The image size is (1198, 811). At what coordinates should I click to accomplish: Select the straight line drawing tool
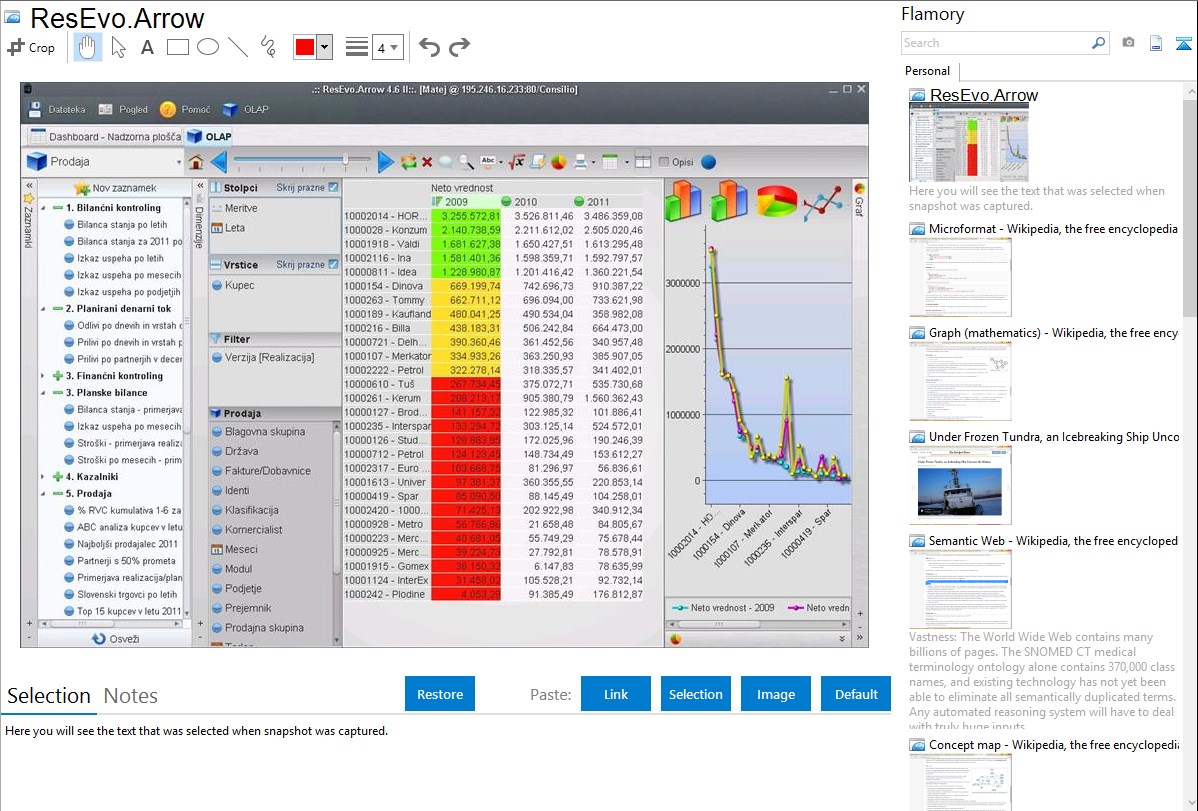[x=238, y=47]
